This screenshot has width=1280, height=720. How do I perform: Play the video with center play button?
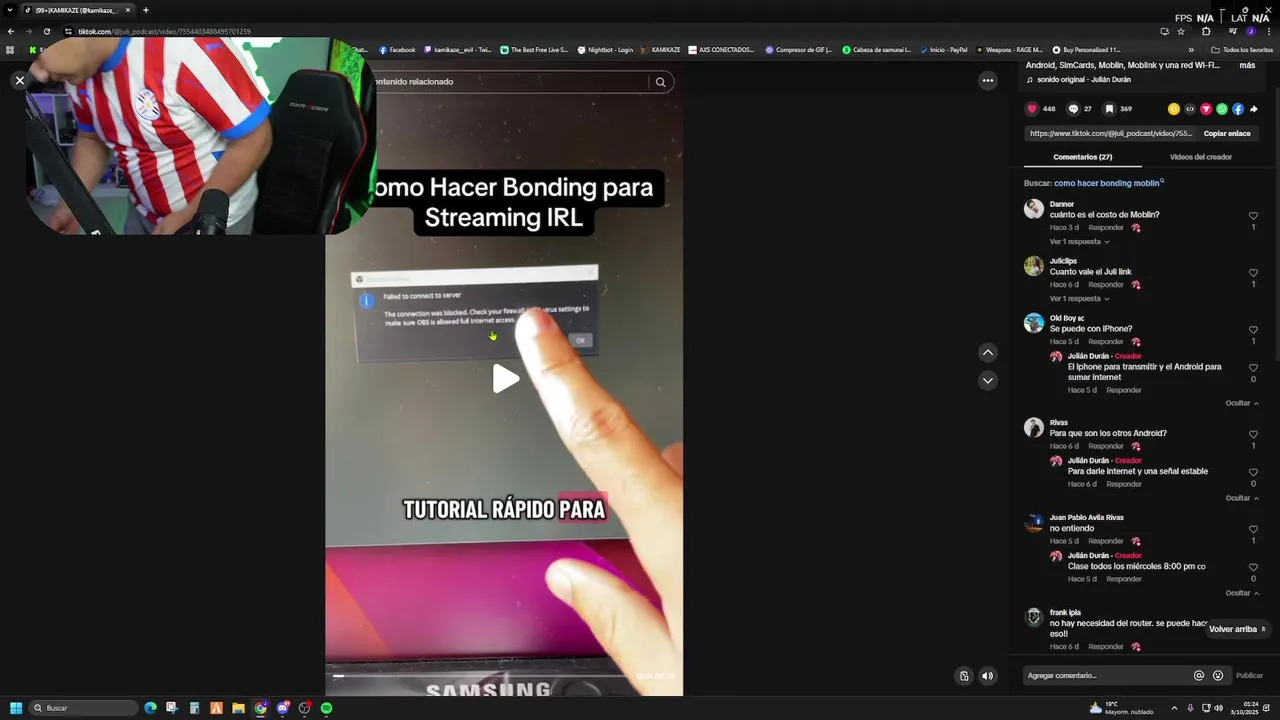505,379
